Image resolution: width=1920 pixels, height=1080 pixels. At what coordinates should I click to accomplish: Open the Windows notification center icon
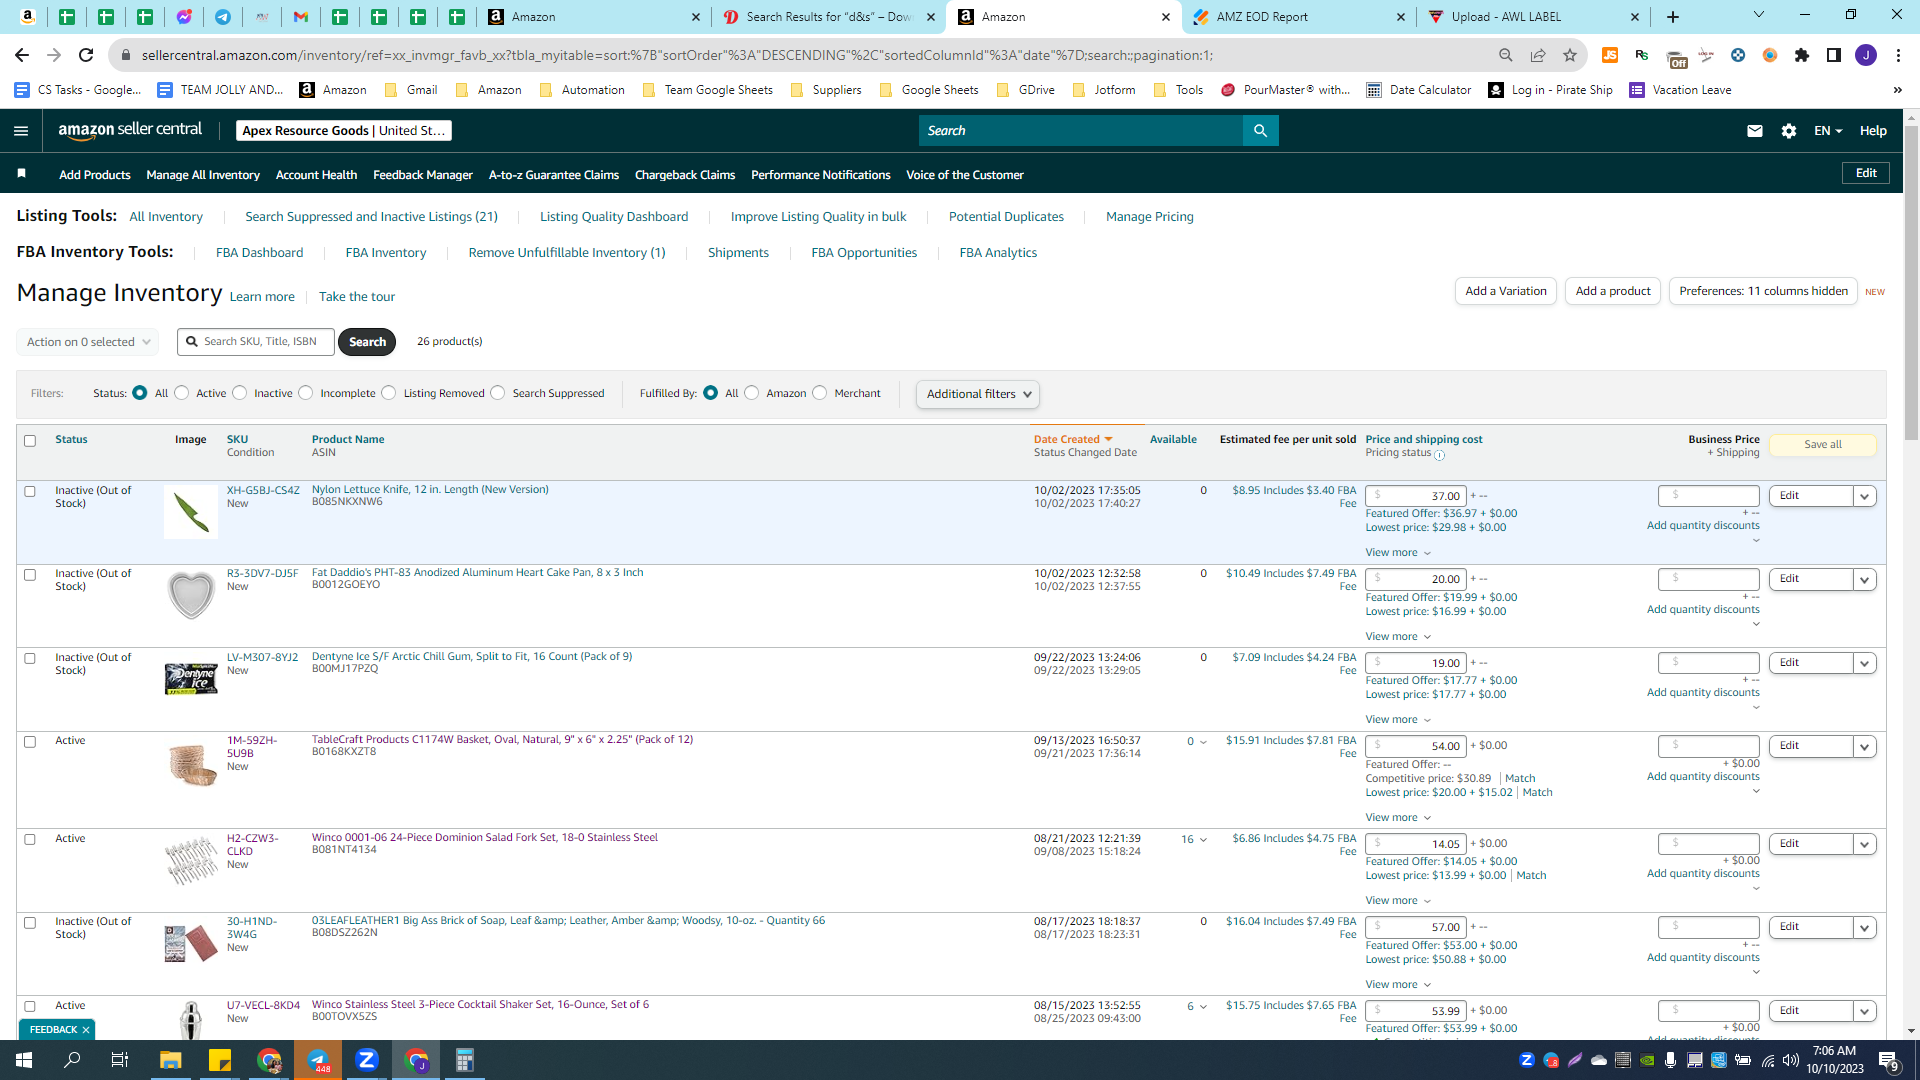coord(1889,1060)
